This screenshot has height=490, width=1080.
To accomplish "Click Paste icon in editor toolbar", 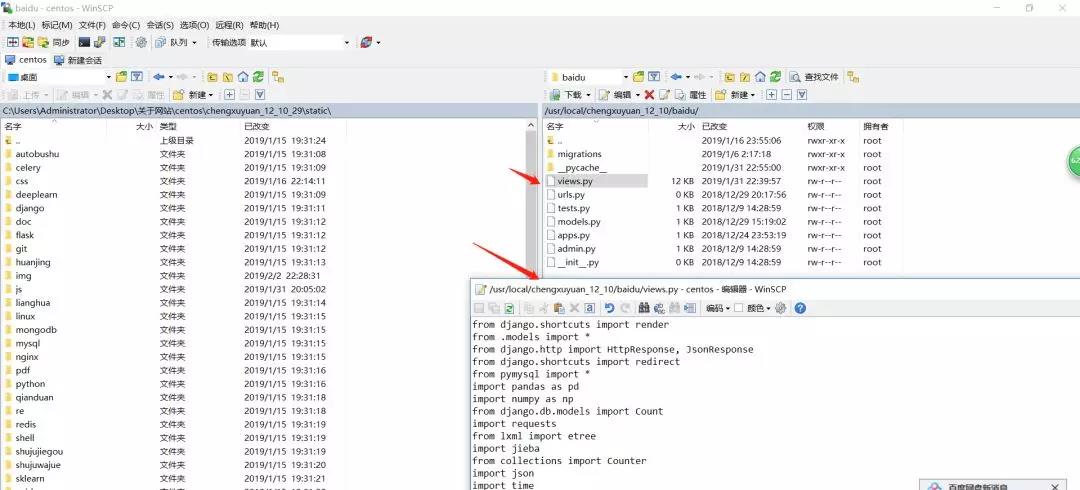I will point(559,308).
